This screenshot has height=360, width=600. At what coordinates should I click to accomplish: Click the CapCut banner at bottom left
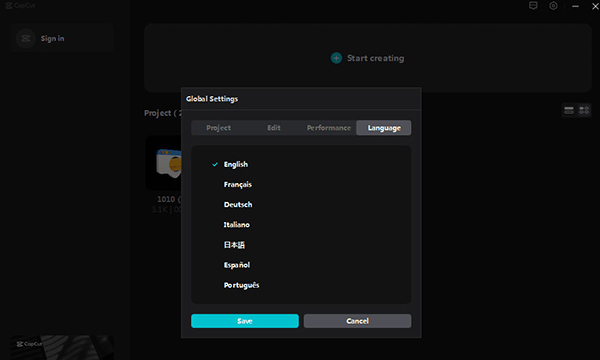point(62,347)
